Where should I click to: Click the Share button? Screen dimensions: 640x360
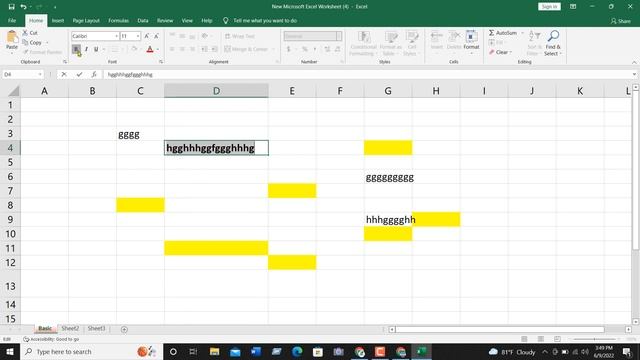[x=621, y=21]
